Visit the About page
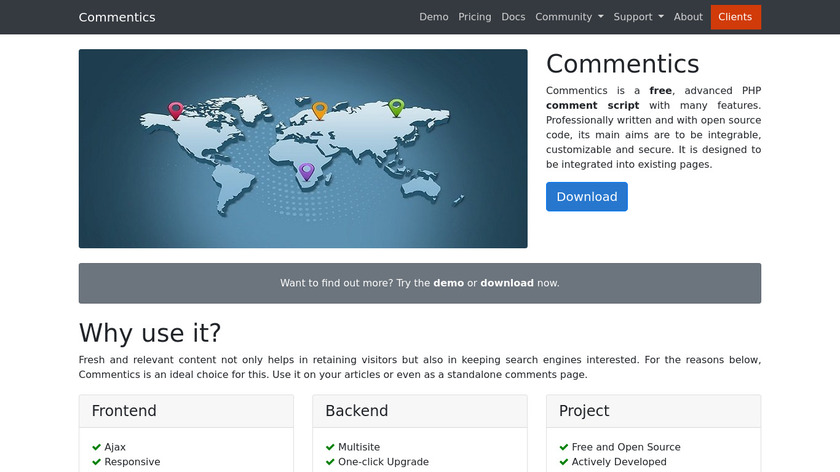 688,17
